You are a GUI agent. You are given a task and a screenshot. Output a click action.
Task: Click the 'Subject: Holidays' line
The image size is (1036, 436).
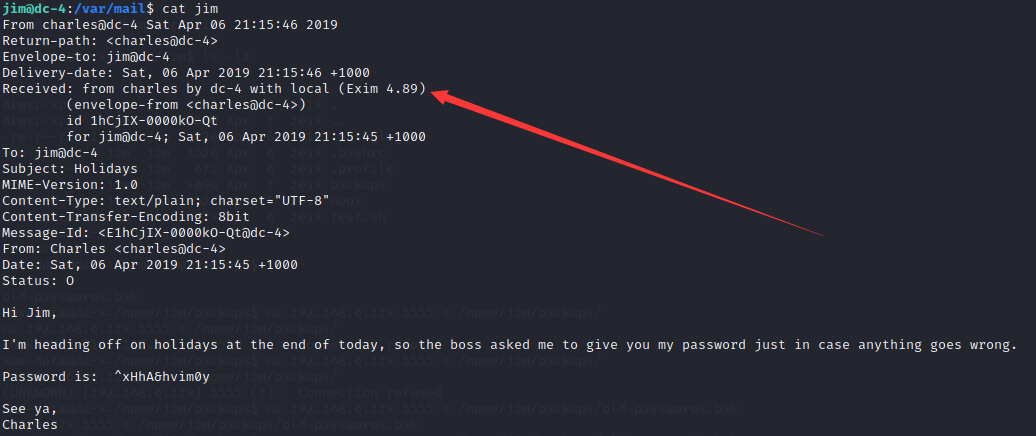pyautogui.click(x=70, y=168)
